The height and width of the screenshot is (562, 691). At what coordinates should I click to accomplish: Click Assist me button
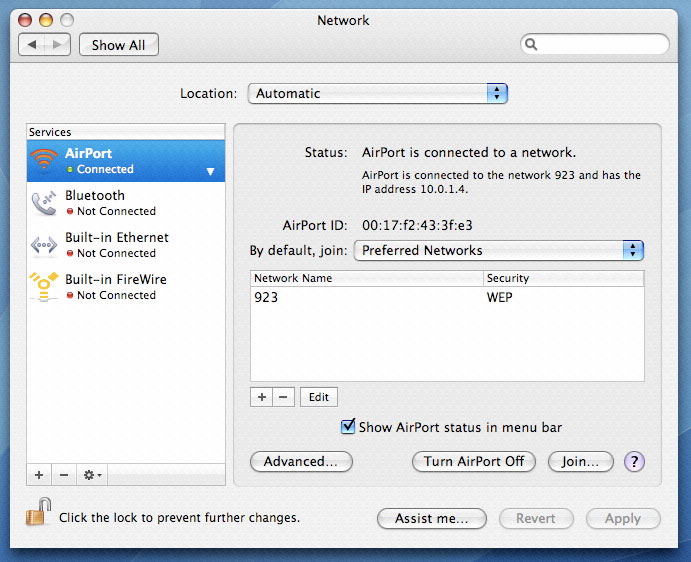[x=431, y=518]
